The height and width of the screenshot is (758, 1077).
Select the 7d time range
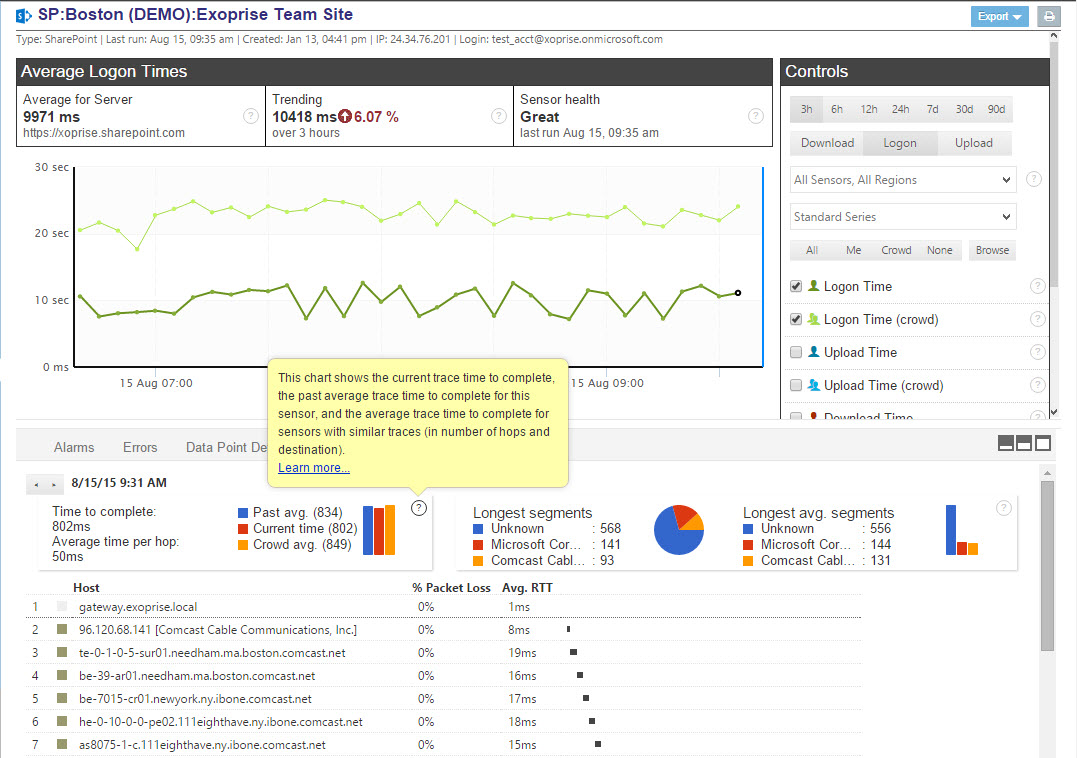tap(932, 109)
